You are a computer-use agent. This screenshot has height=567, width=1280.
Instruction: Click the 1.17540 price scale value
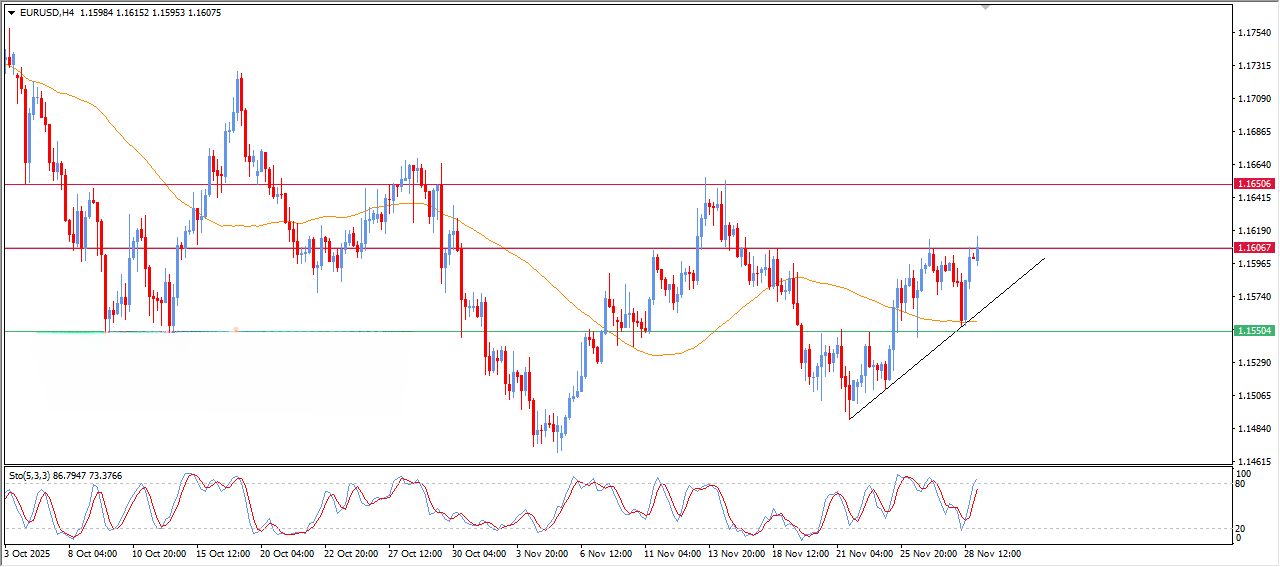pos(1254,33)
